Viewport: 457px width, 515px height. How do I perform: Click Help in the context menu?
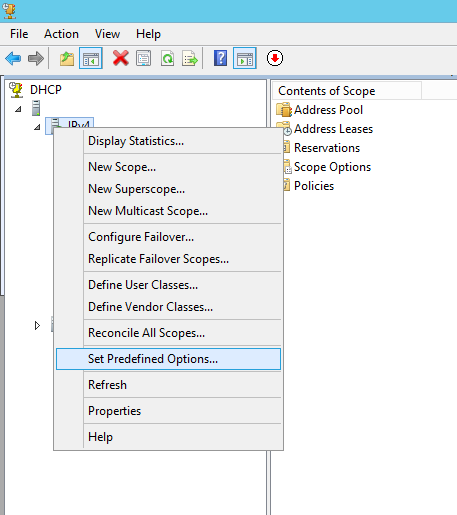(169, 437)
